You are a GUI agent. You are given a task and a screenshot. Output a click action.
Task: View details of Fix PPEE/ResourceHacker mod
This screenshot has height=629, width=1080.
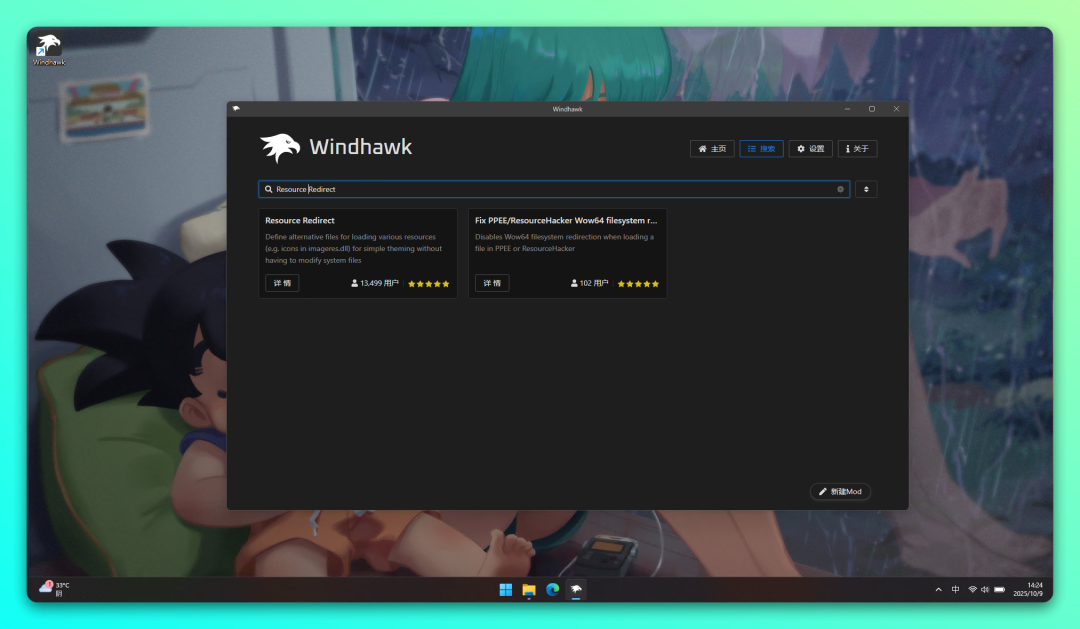492,283
